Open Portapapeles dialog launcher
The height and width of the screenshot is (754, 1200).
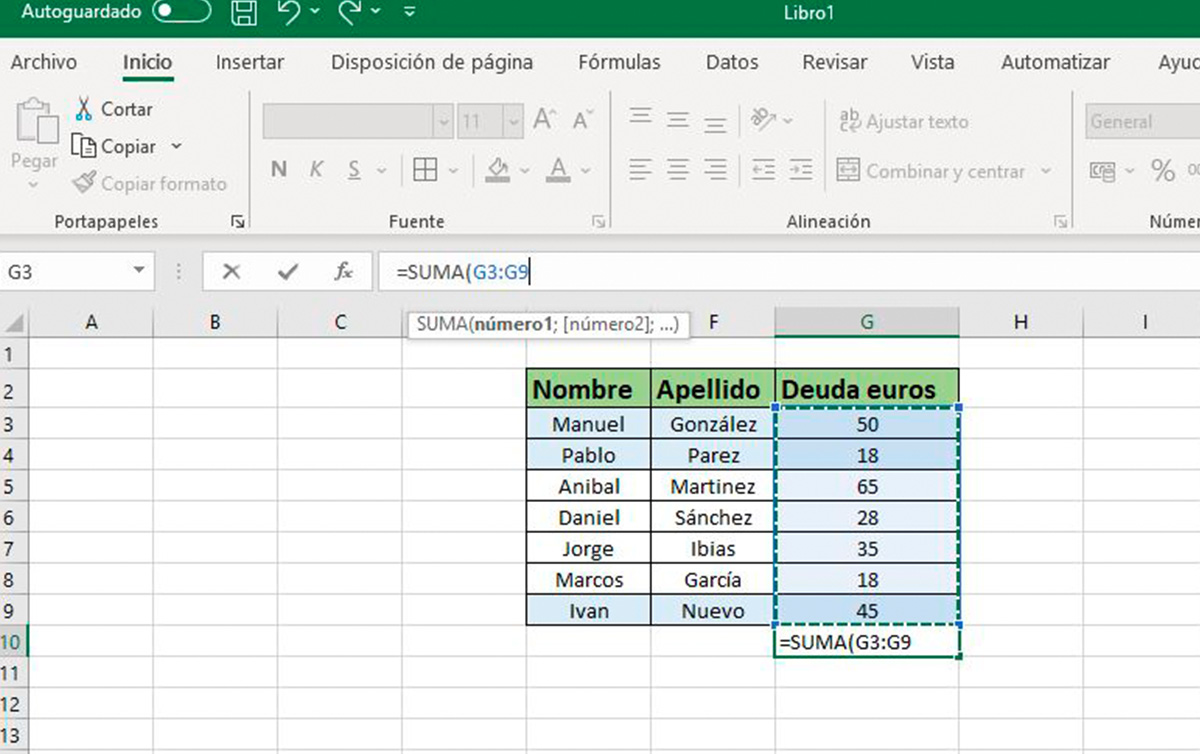coord(238,222)
